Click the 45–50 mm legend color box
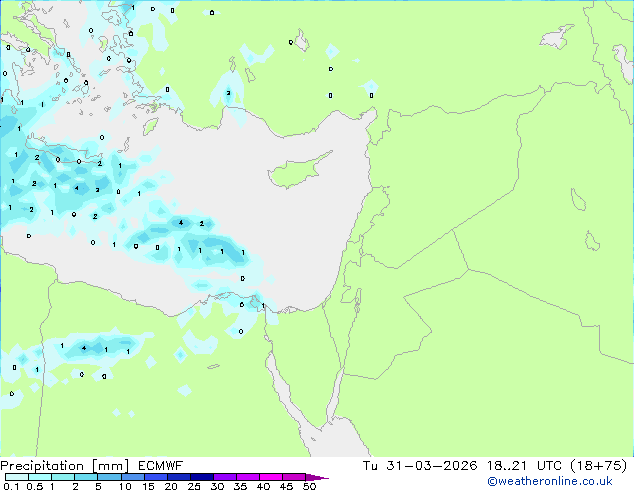 [294, 477]
